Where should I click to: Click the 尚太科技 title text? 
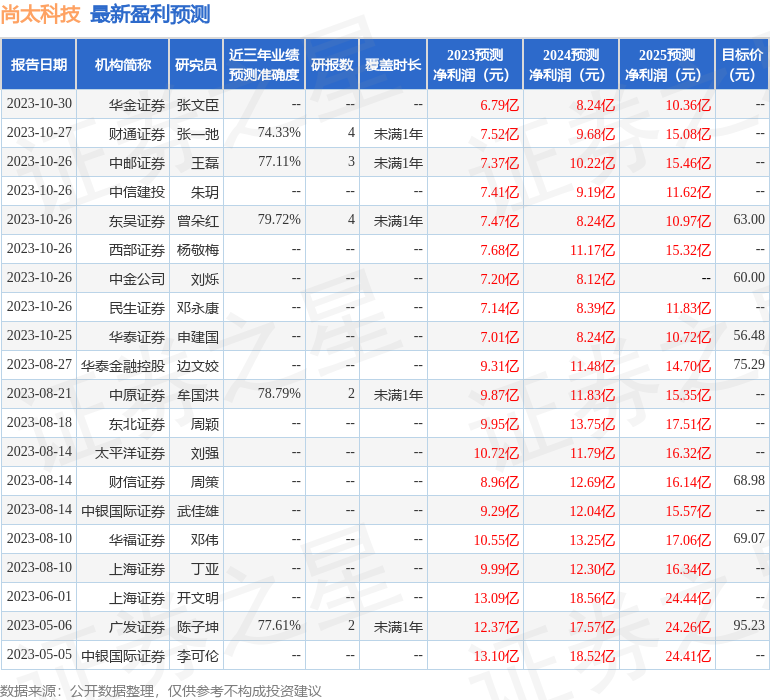tap(40, 14)
